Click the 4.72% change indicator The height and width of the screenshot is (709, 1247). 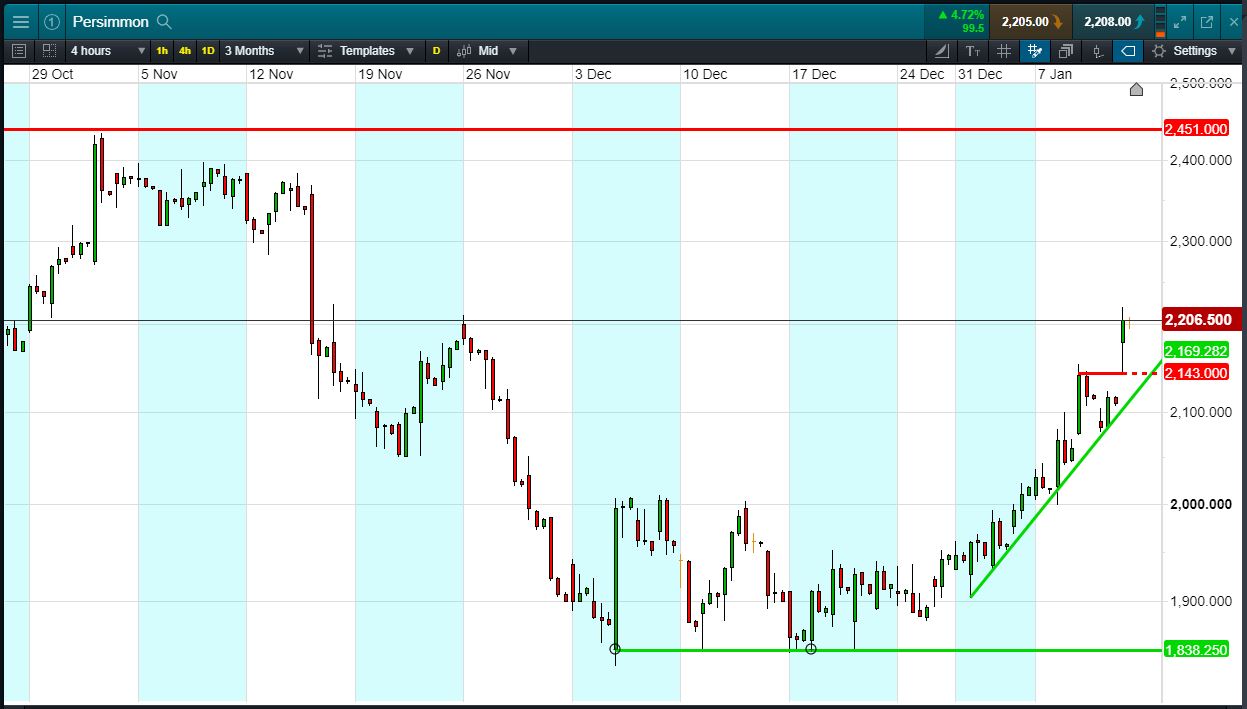(x=960, y=15)
